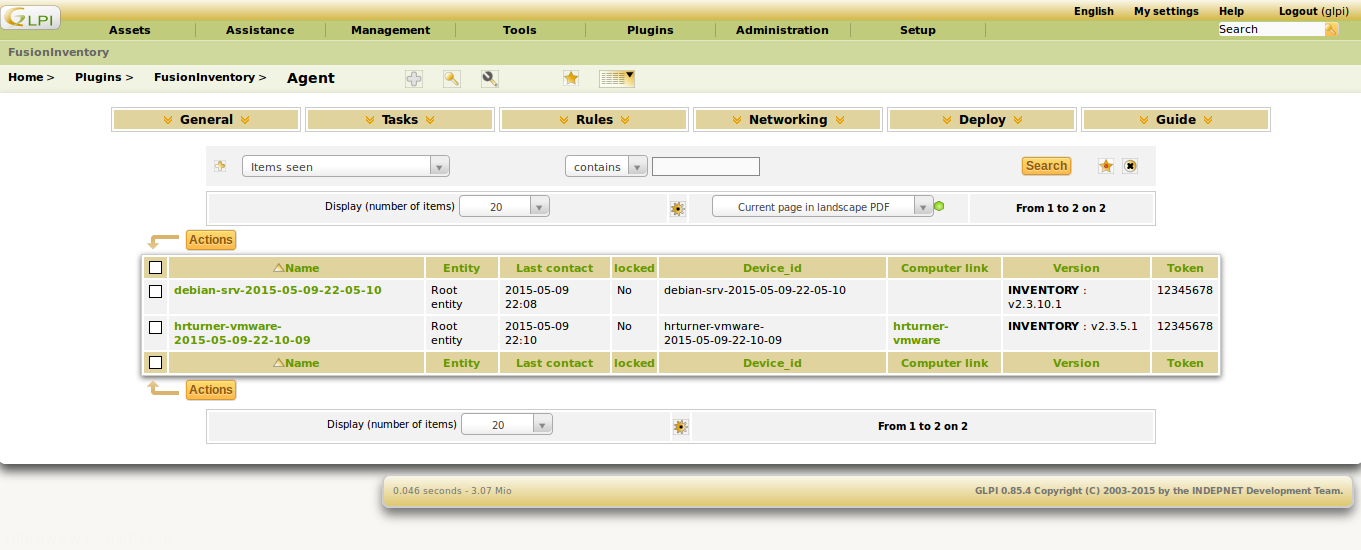
Task: Open the 'Items seen' criteria dropdown
Action: [345, 167]
